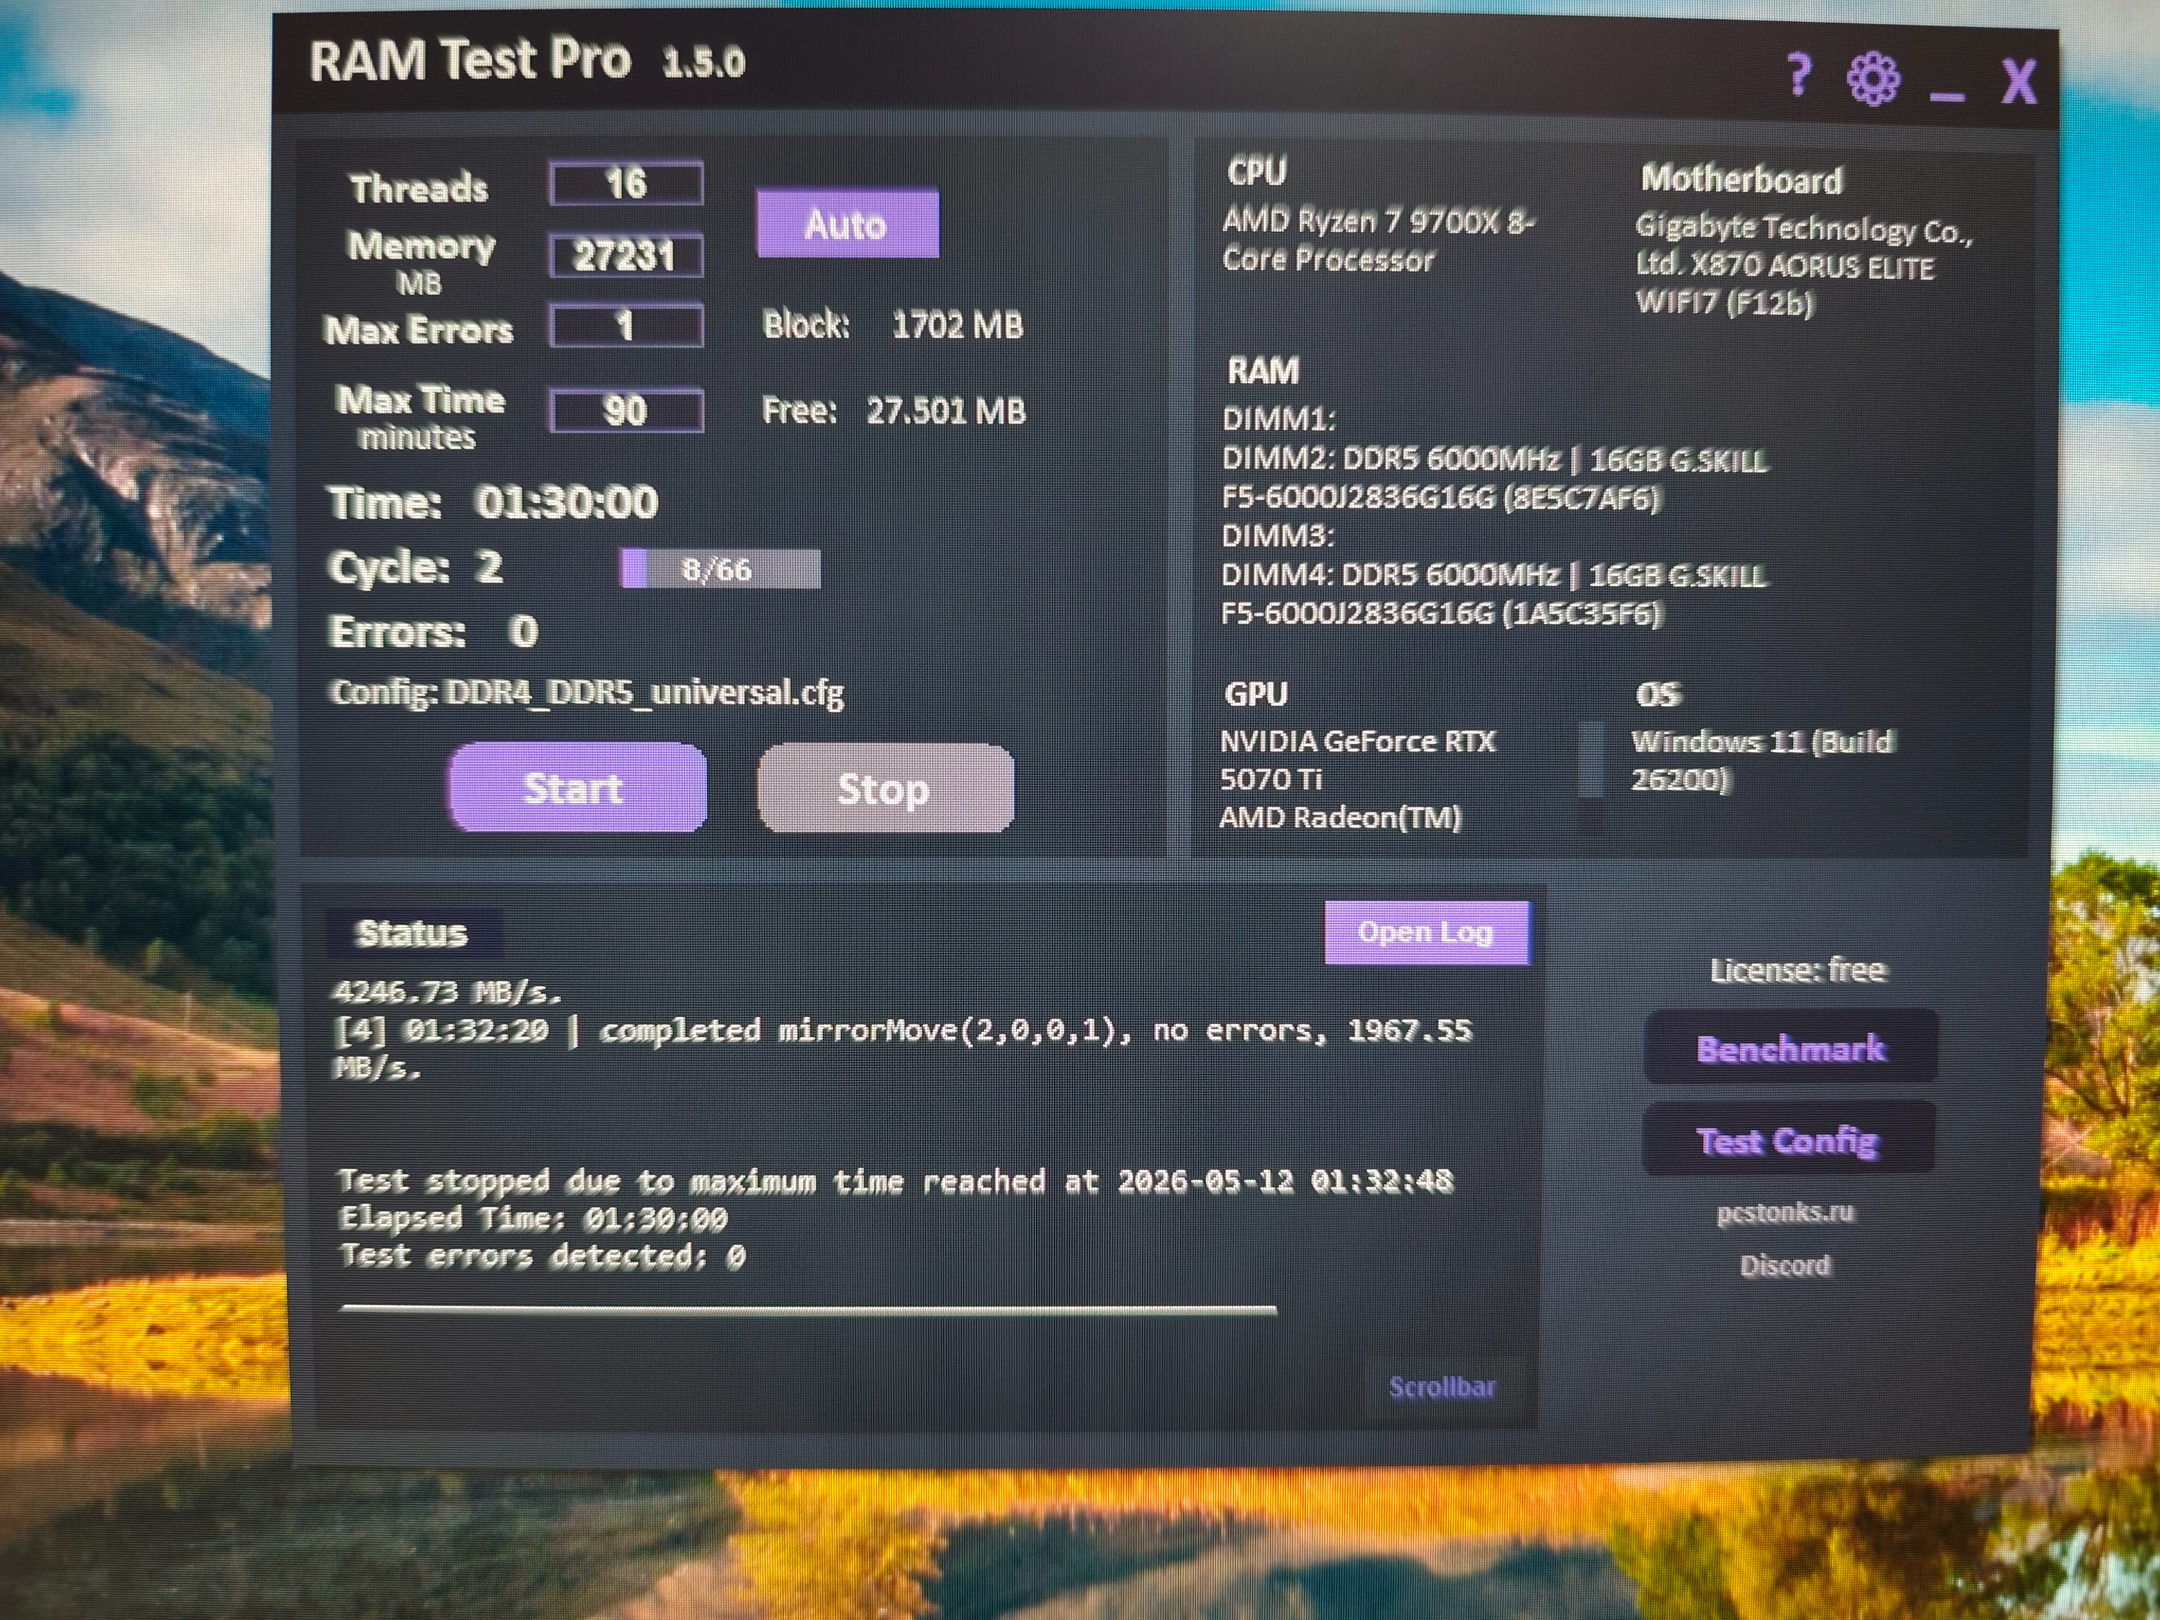This screenshot has width=2160, height=1620.
Task: Click the cycle progress bar showing 8/66
Action: click(x=720, y=569)
